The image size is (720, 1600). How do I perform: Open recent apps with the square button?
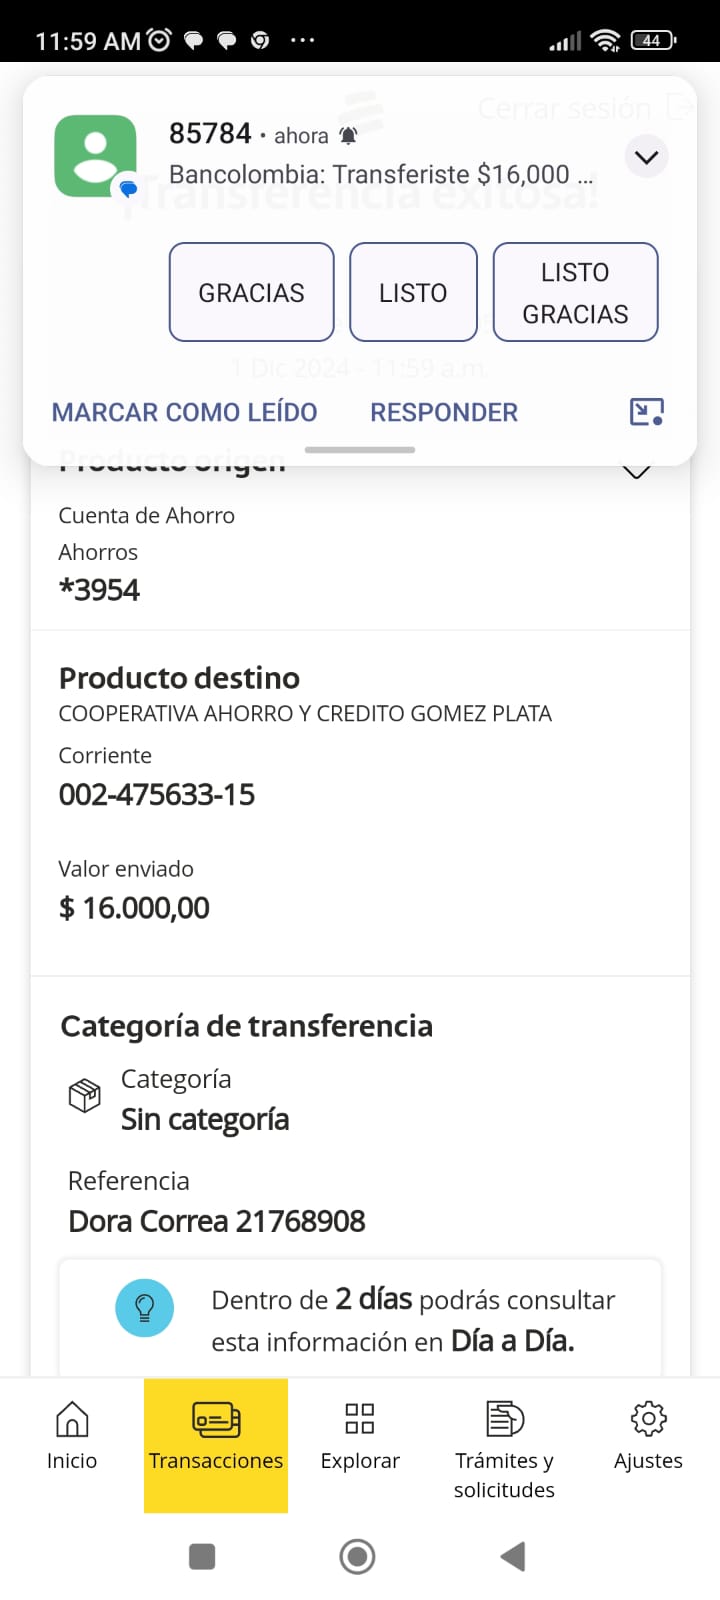click(202, 1556)
